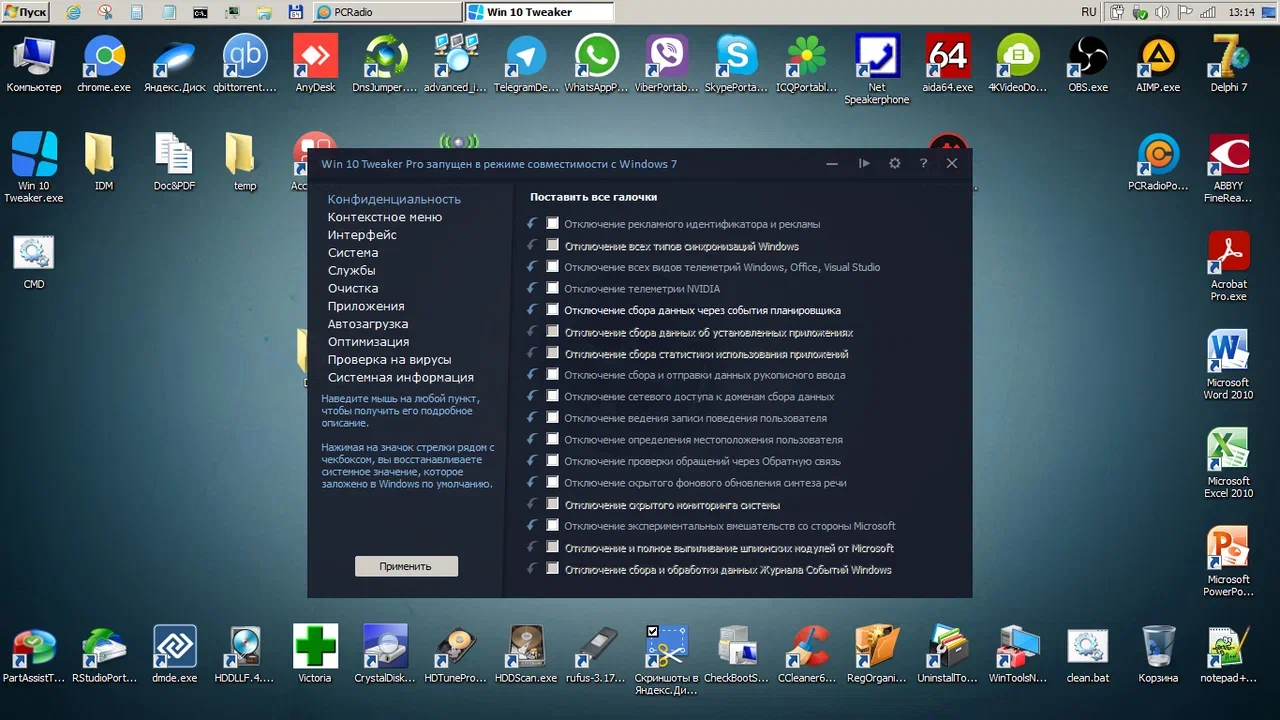Open chrome.exe desktop shortcut
This screenshot has width=1280, height=720.
click(104, 64)
